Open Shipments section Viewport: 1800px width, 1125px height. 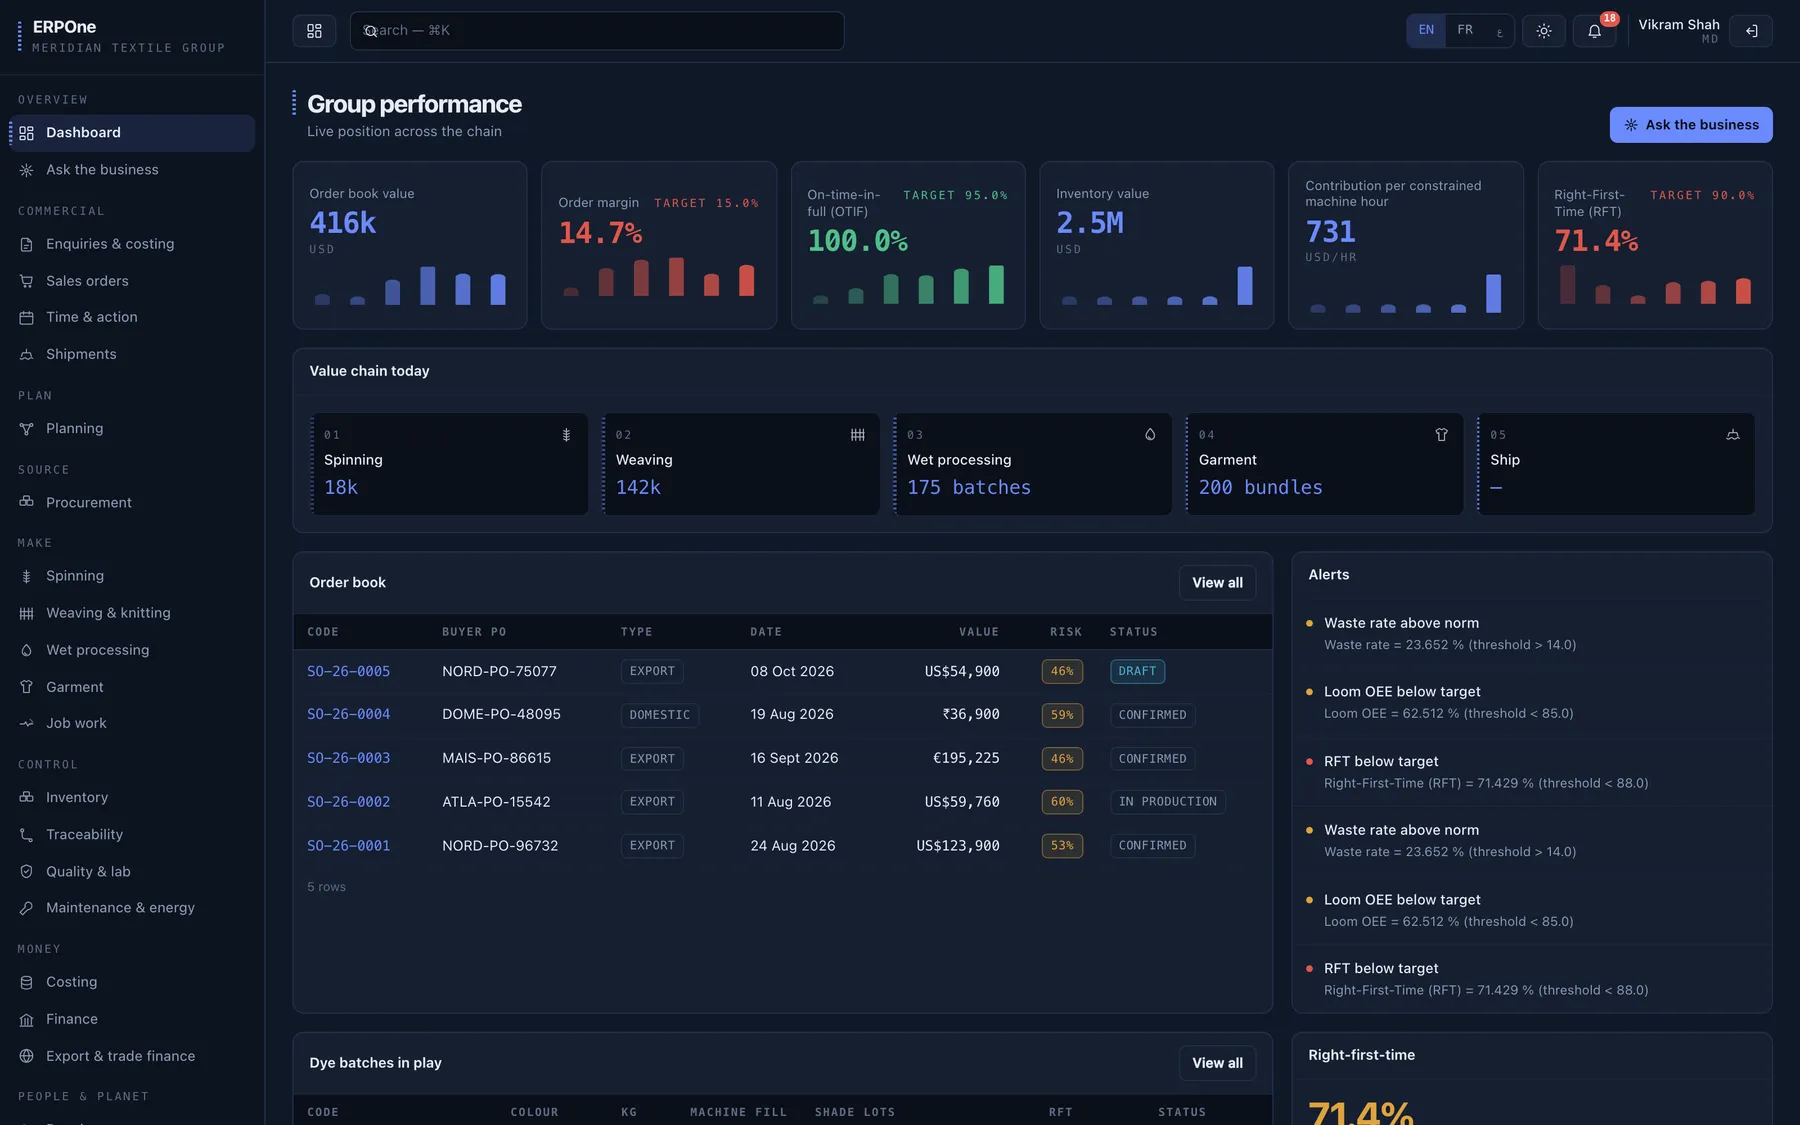(x=132, y=354)
